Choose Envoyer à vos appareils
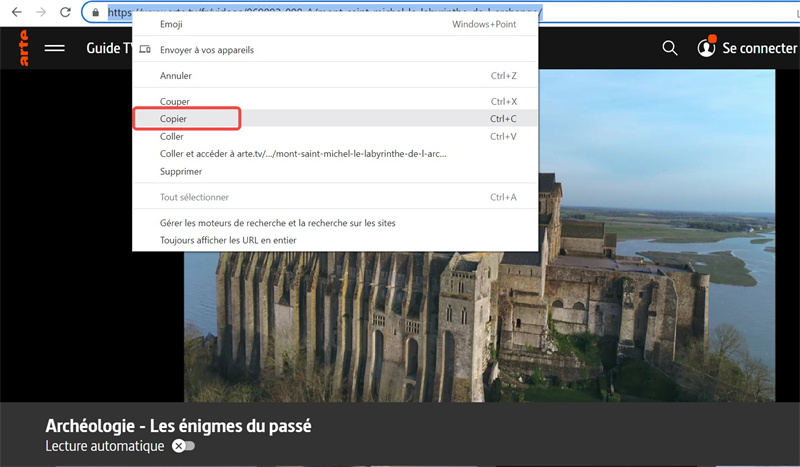 click(335, 50)
